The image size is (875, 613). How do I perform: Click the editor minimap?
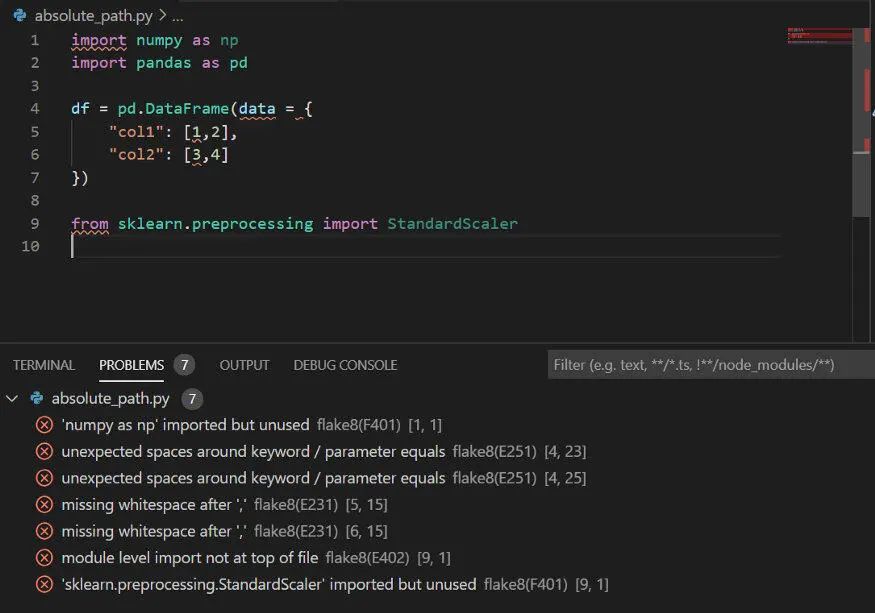(x=819, y=36)
